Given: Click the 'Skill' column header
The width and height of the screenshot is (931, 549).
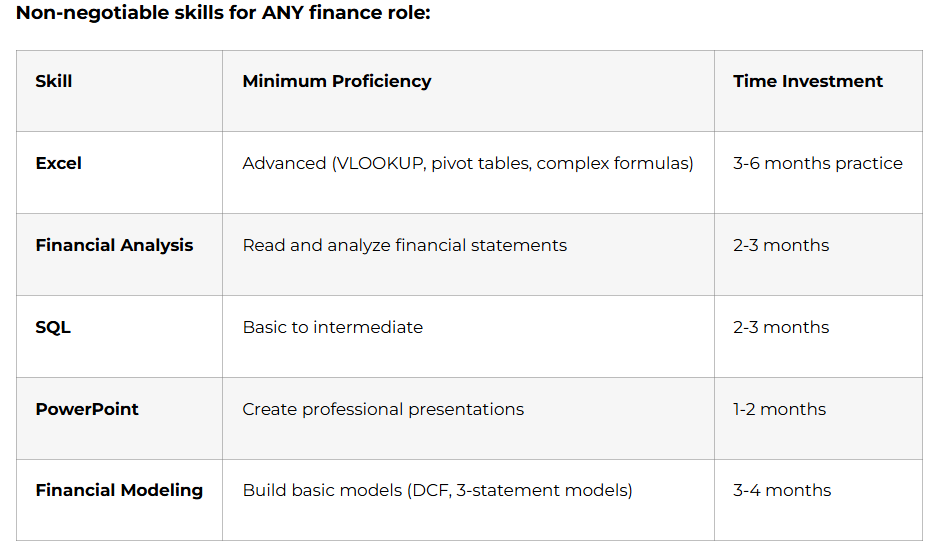Looking at the screenshot, I should pyautogui.click(x=54, y=82).
